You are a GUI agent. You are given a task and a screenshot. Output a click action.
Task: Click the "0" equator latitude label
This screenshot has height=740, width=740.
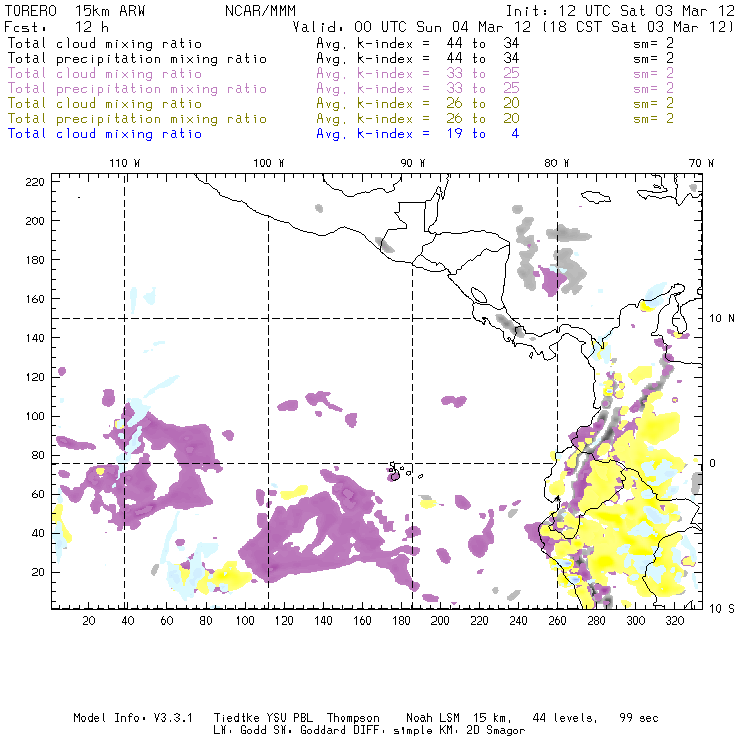pyautogui.click(x=713, y=463)
